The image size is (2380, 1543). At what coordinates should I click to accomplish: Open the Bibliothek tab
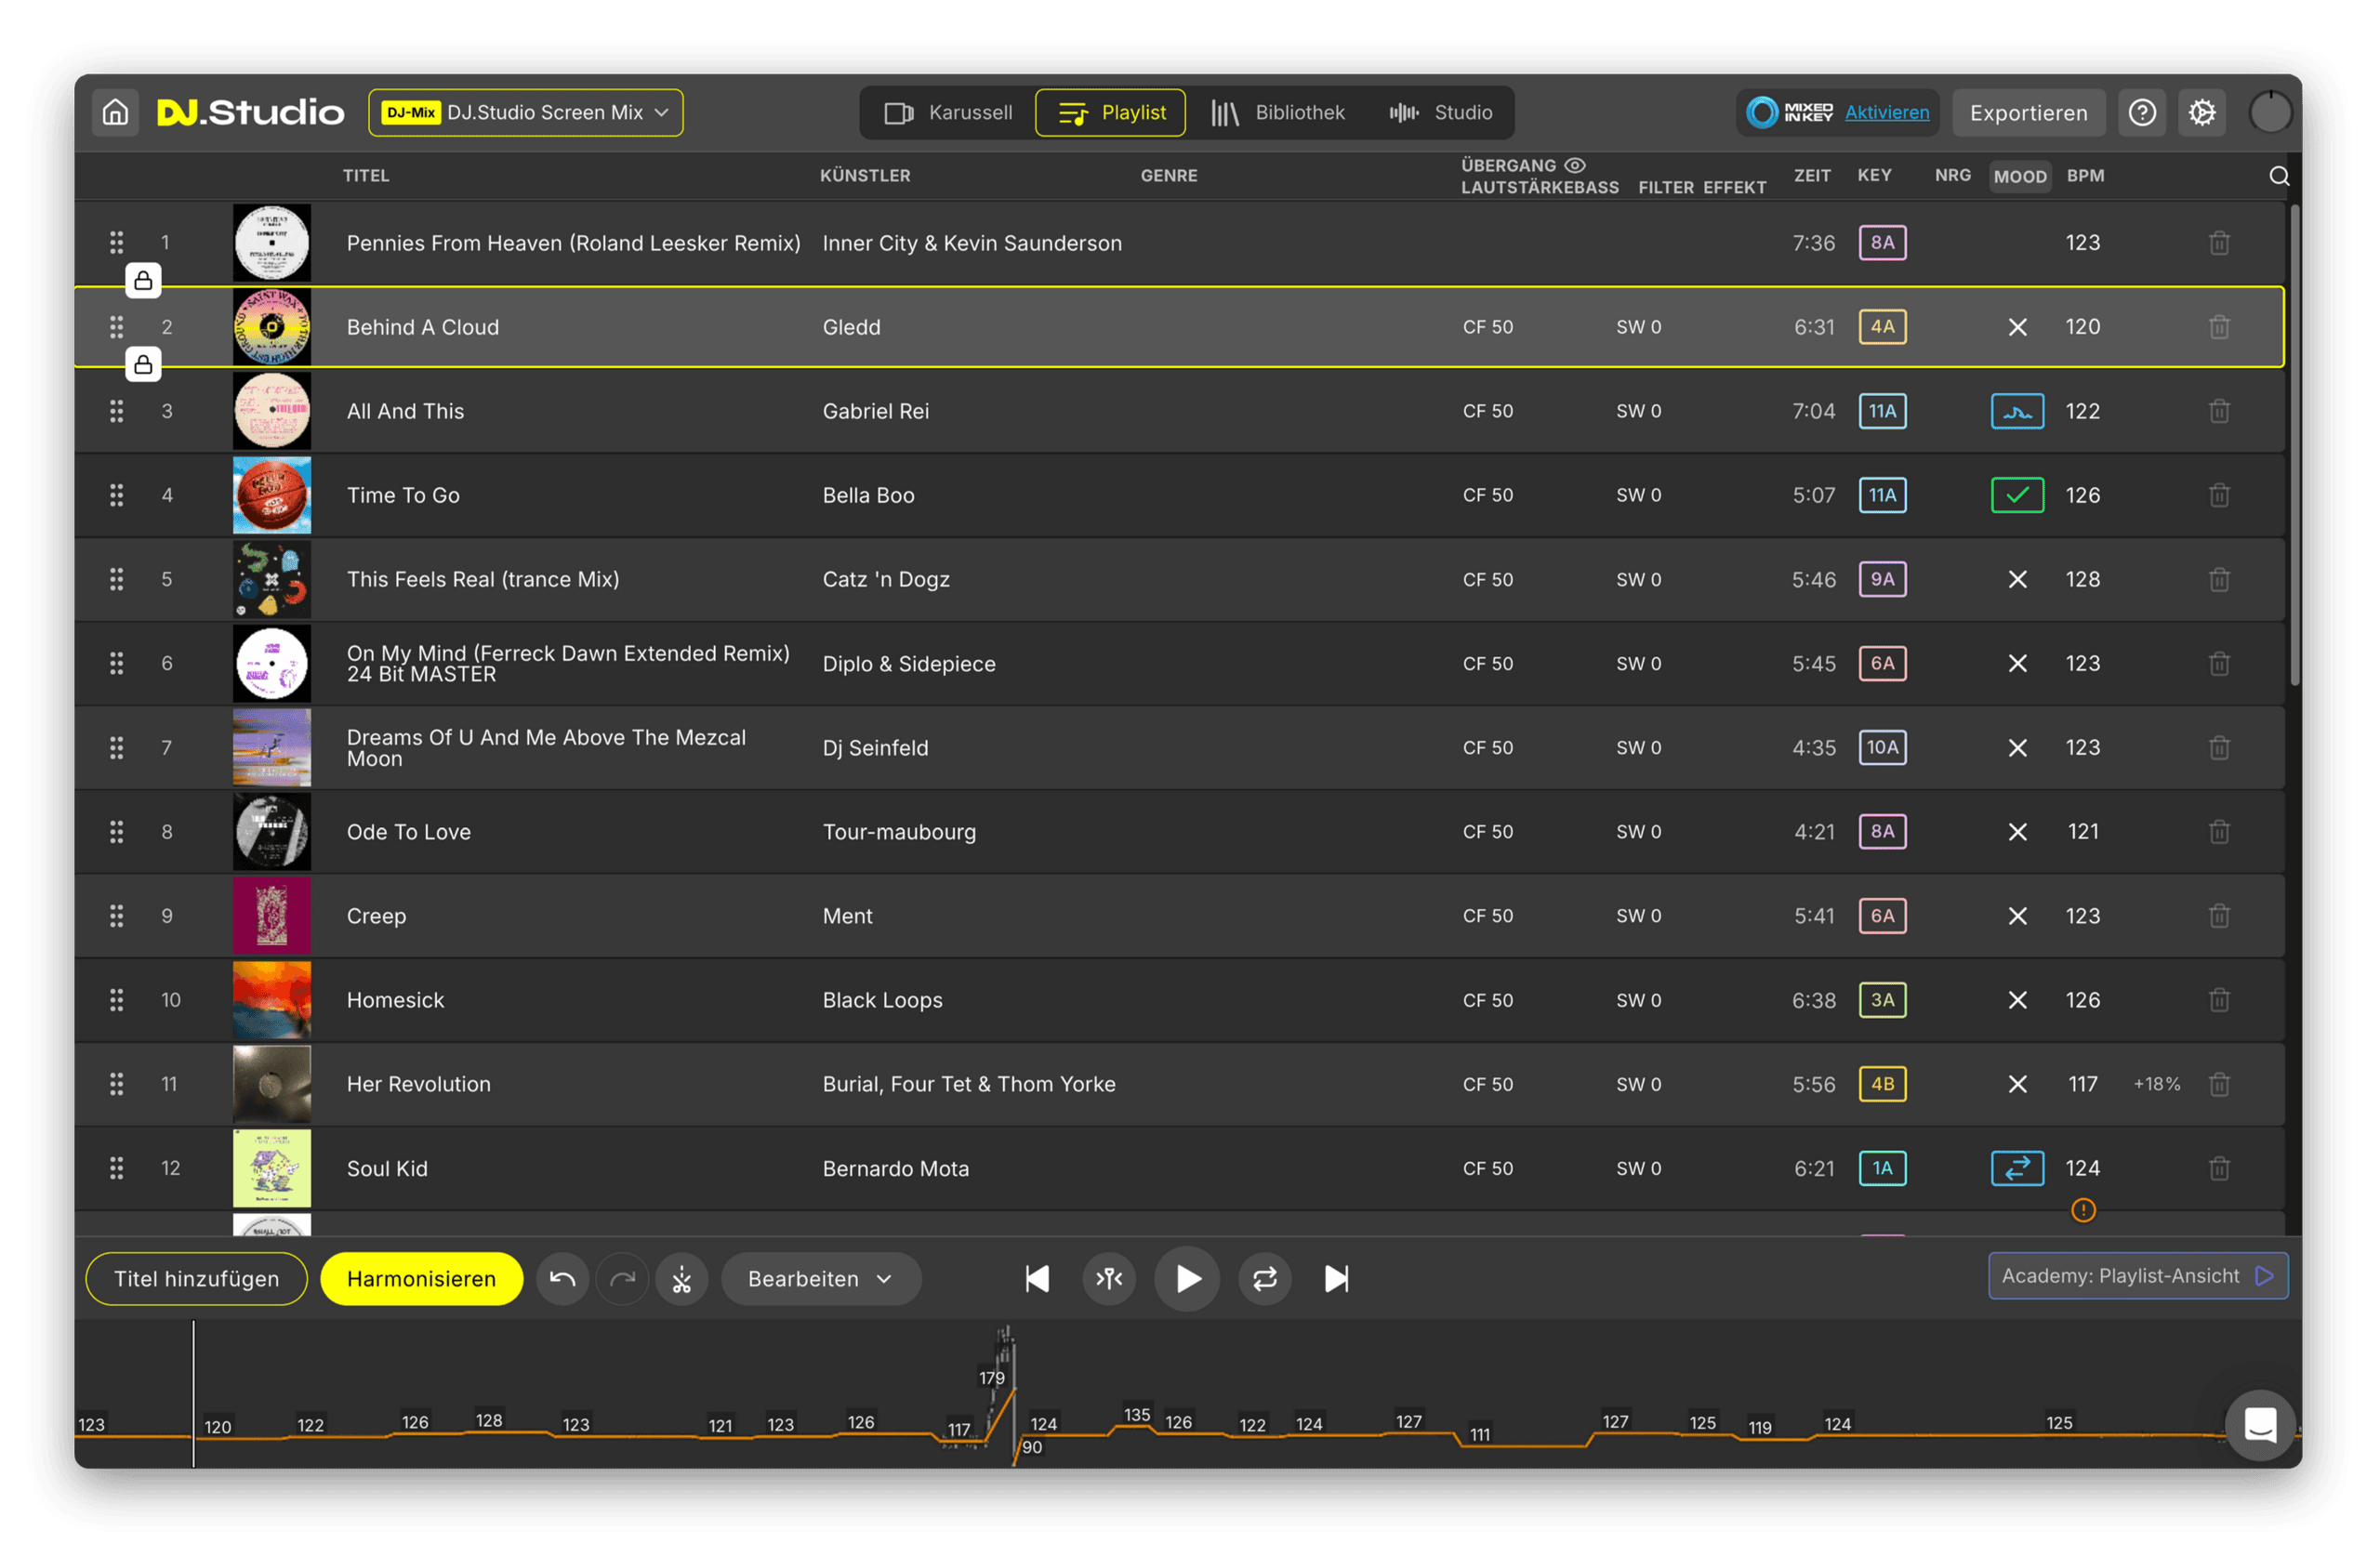point(1277,112)
